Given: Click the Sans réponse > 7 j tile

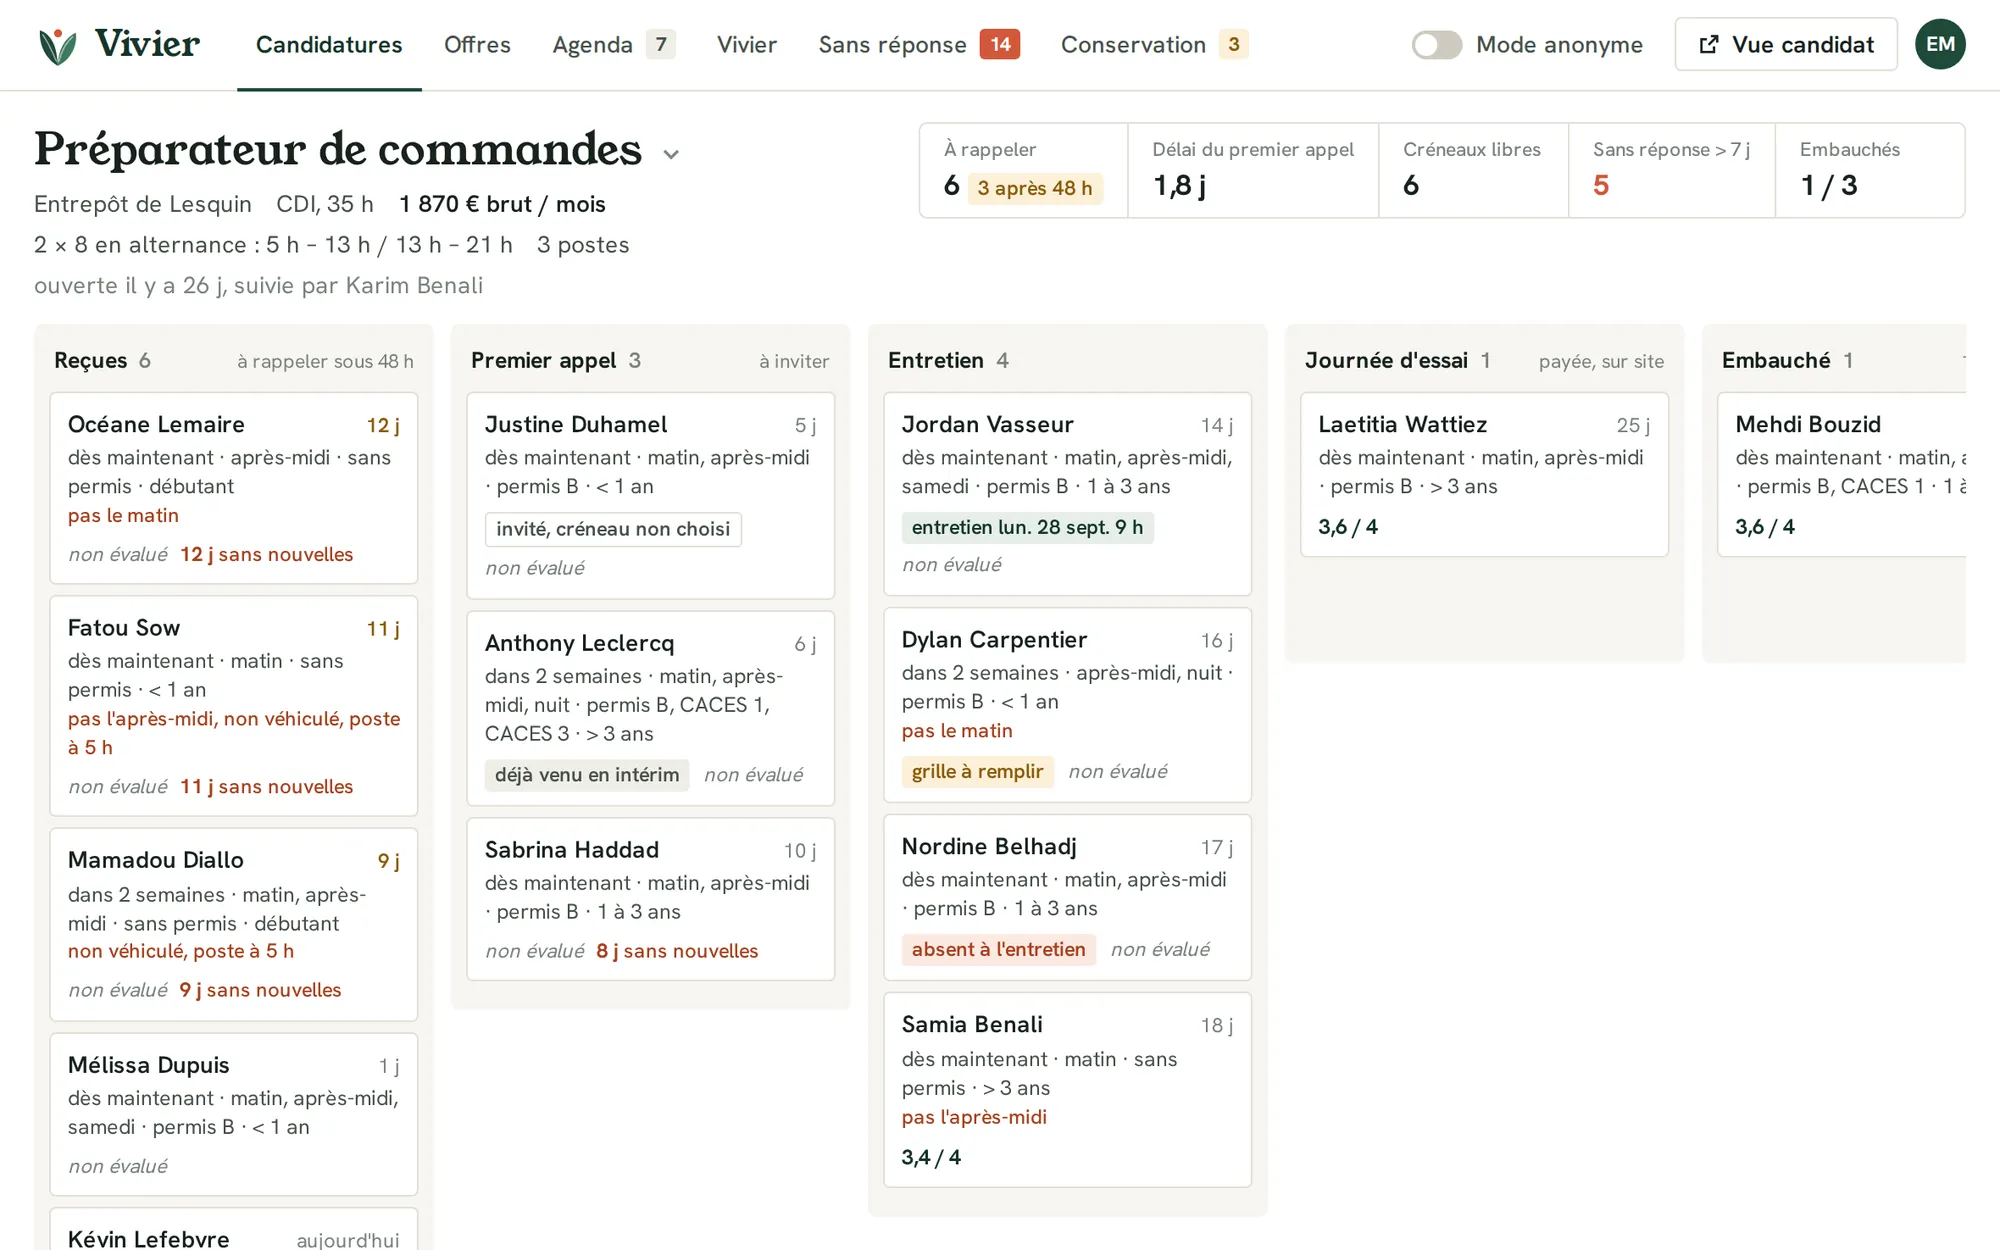Looking at the screenshot, I should (1672, 170).
